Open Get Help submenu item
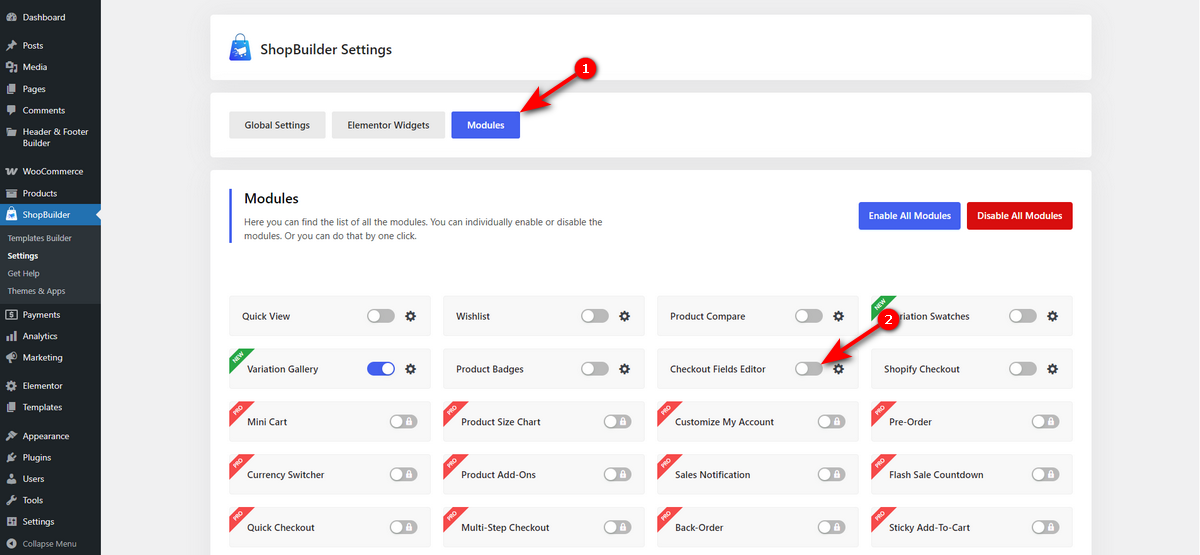 pos(23,273)
